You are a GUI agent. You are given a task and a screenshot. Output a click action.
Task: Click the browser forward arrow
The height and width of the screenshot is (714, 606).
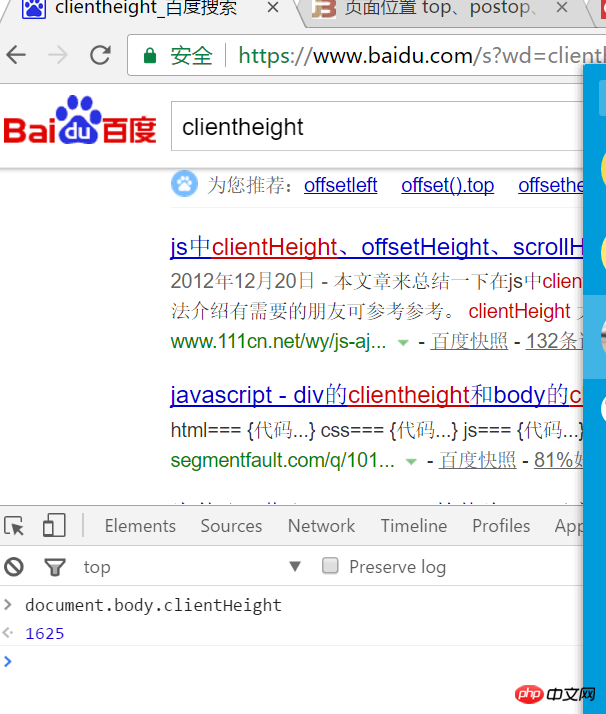58,55
